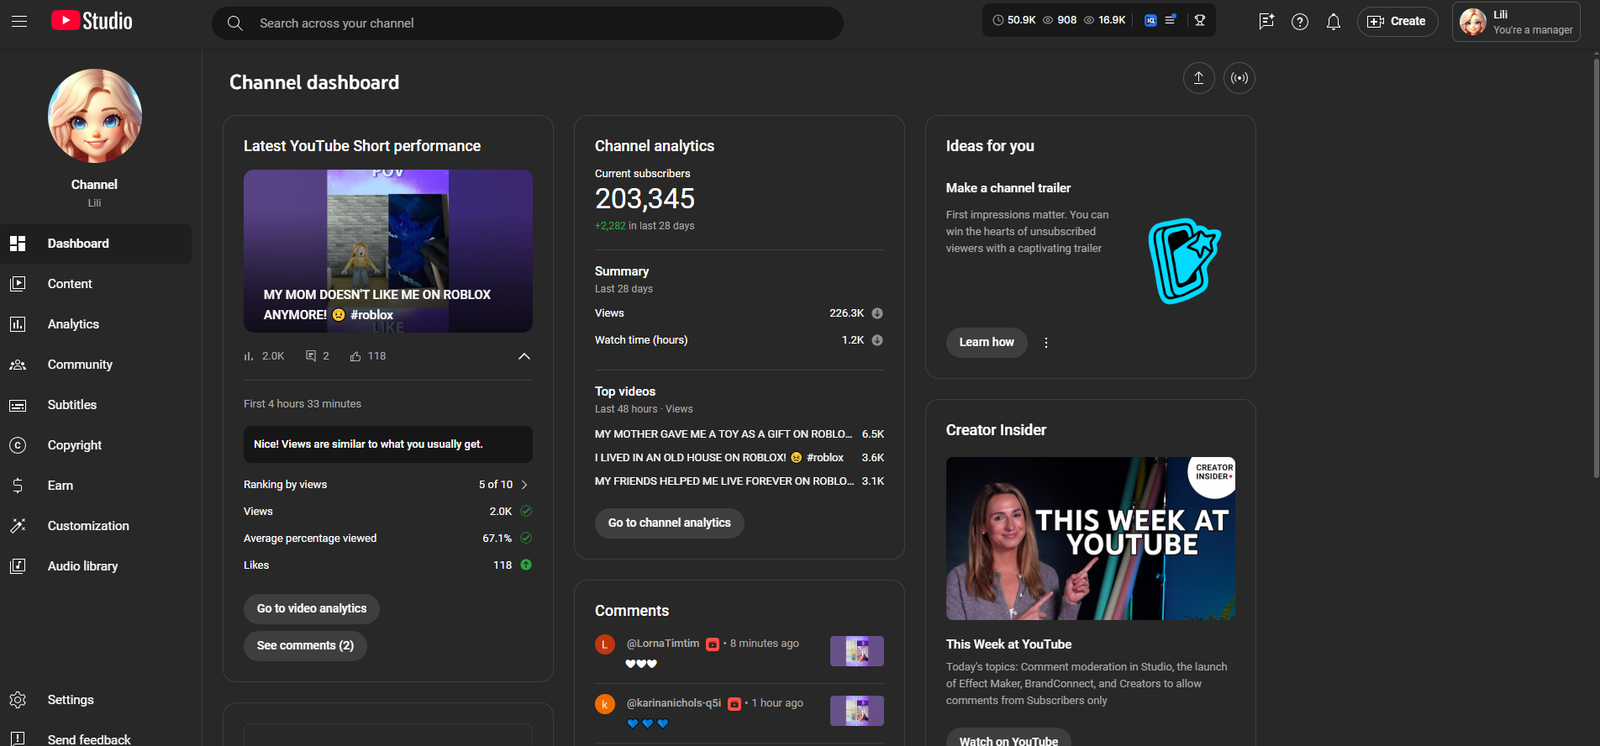Toggle the hamburger menu to collapse sidebar
The width and height of the screenshot is (1600, 746).
pos(19,21)
